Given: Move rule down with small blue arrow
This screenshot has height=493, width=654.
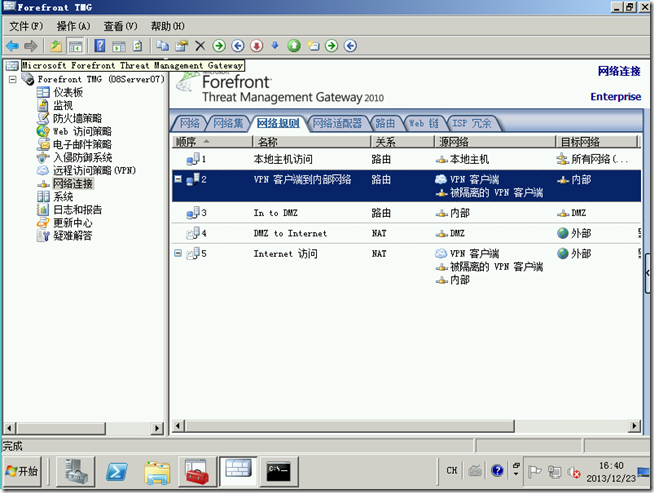Looking at the screenshot, I should [275, 45].
